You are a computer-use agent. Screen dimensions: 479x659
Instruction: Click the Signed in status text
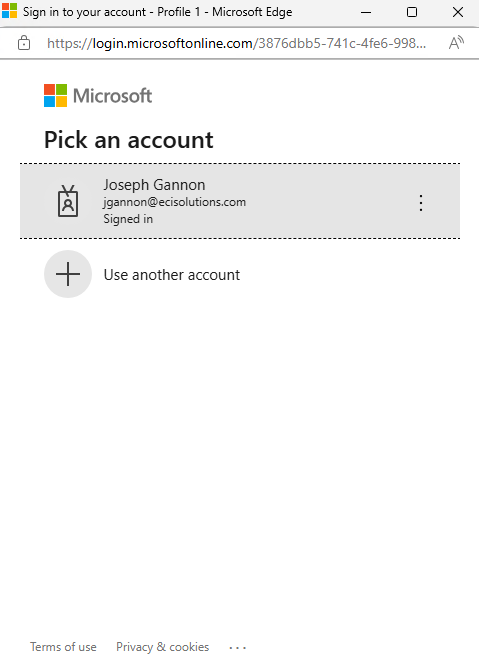point(128,219)
